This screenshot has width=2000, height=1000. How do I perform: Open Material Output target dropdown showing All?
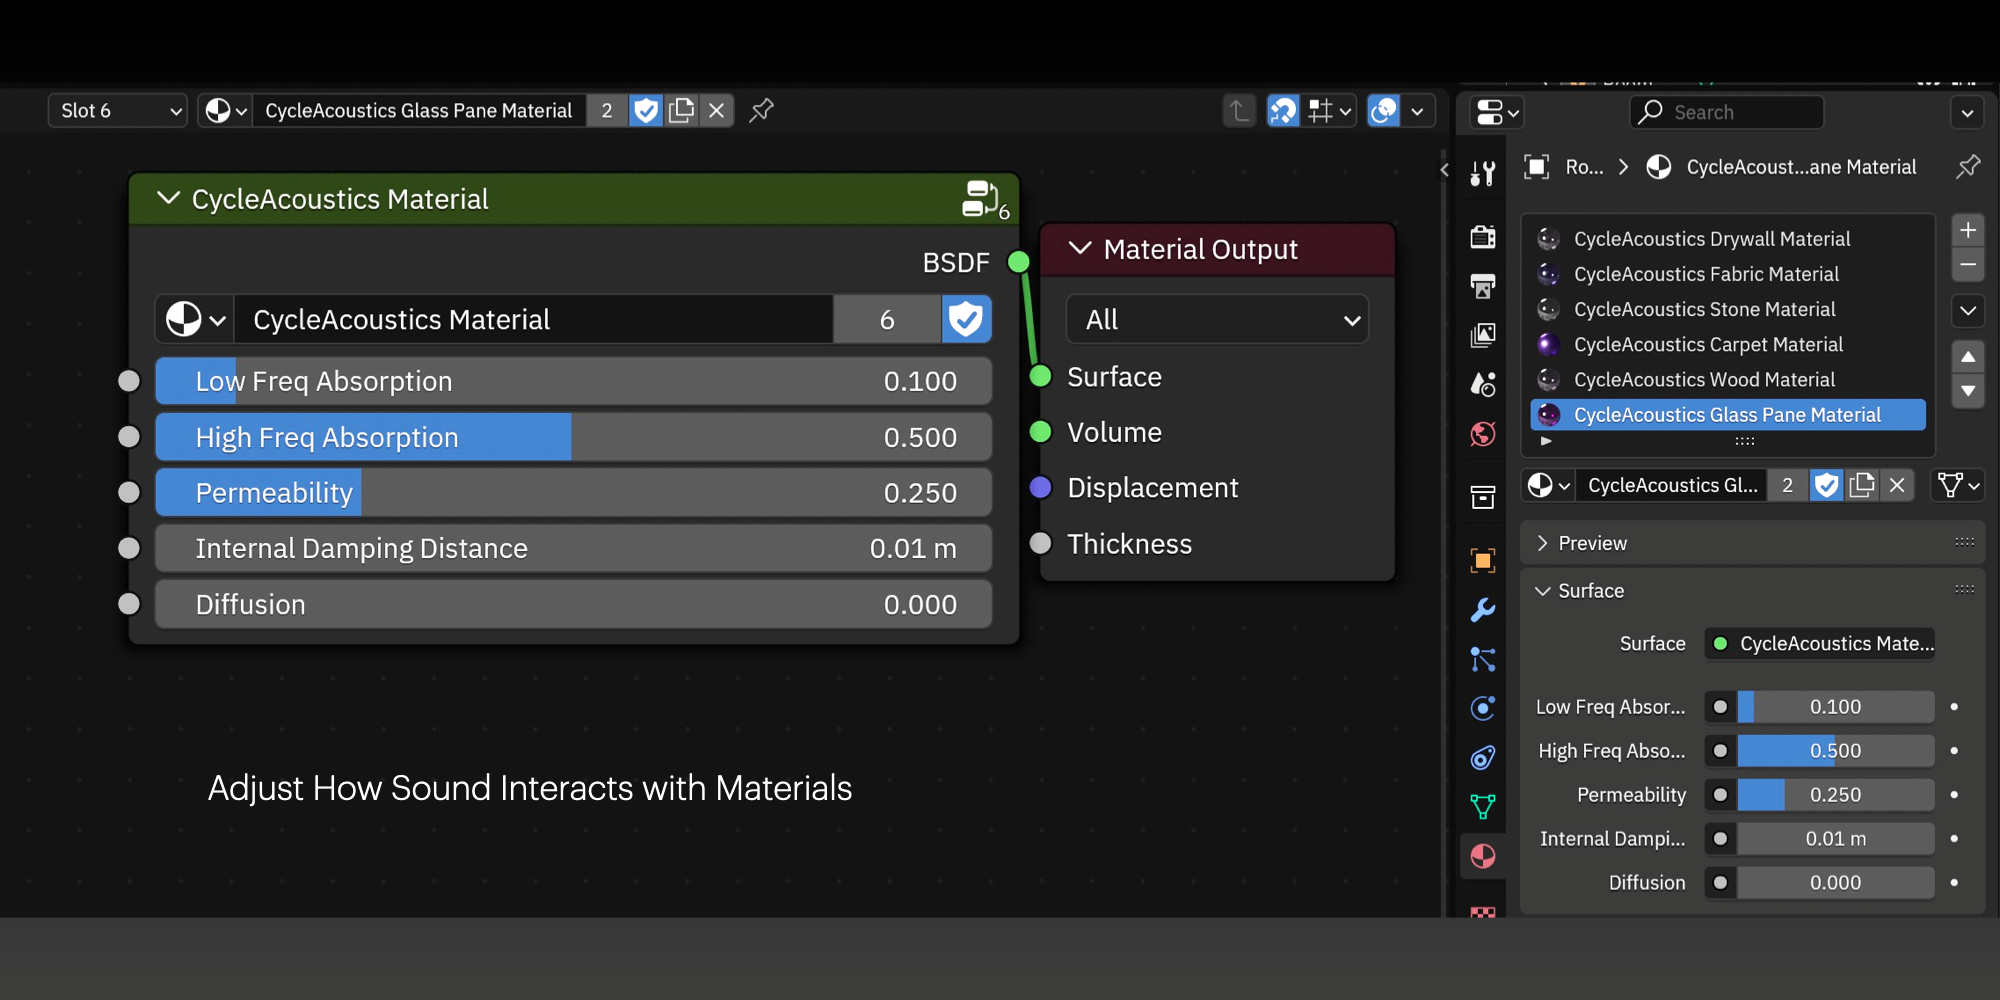[1217, 320]
